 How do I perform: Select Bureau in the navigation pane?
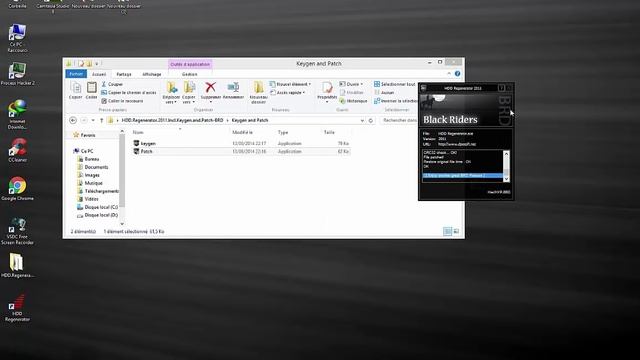[88, 159]
